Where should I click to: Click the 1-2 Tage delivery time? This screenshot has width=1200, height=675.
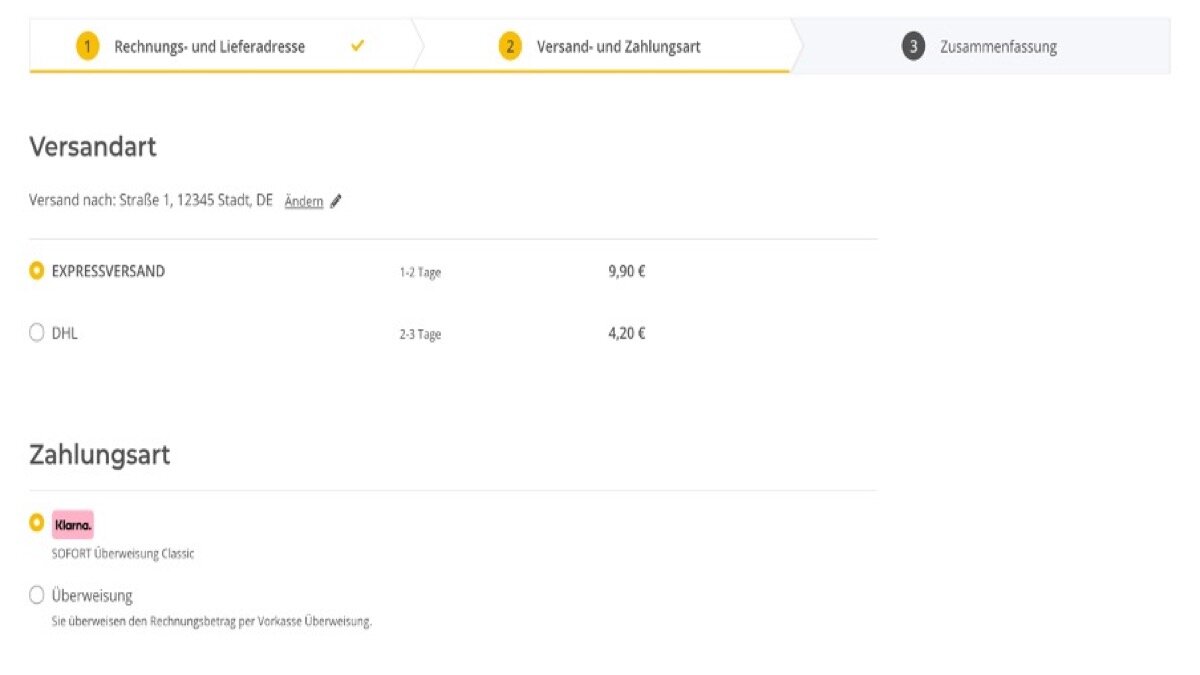[x=420, y=272]
